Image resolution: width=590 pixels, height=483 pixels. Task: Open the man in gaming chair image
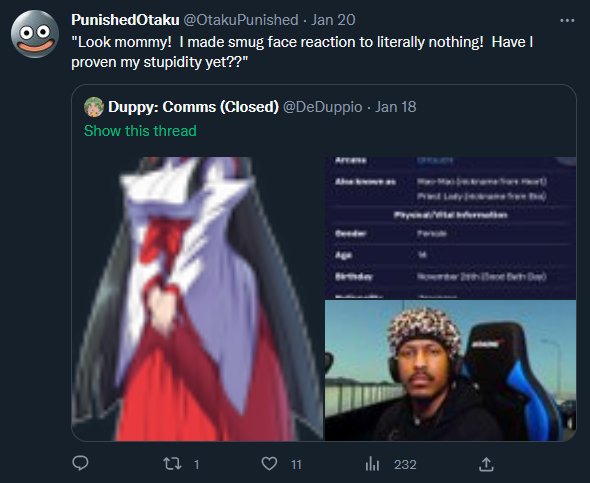tap(450, 370)
